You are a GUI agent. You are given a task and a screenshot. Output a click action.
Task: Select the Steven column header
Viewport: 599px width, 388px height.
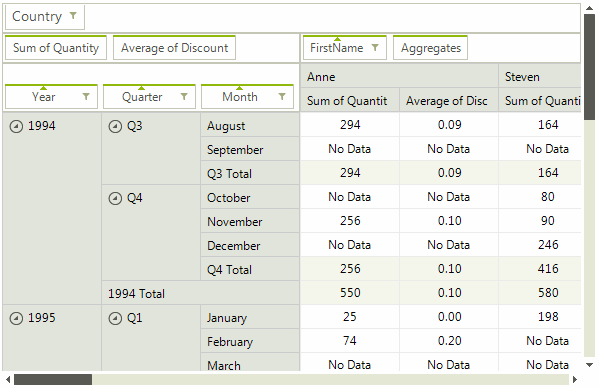[x=540, y=76]
